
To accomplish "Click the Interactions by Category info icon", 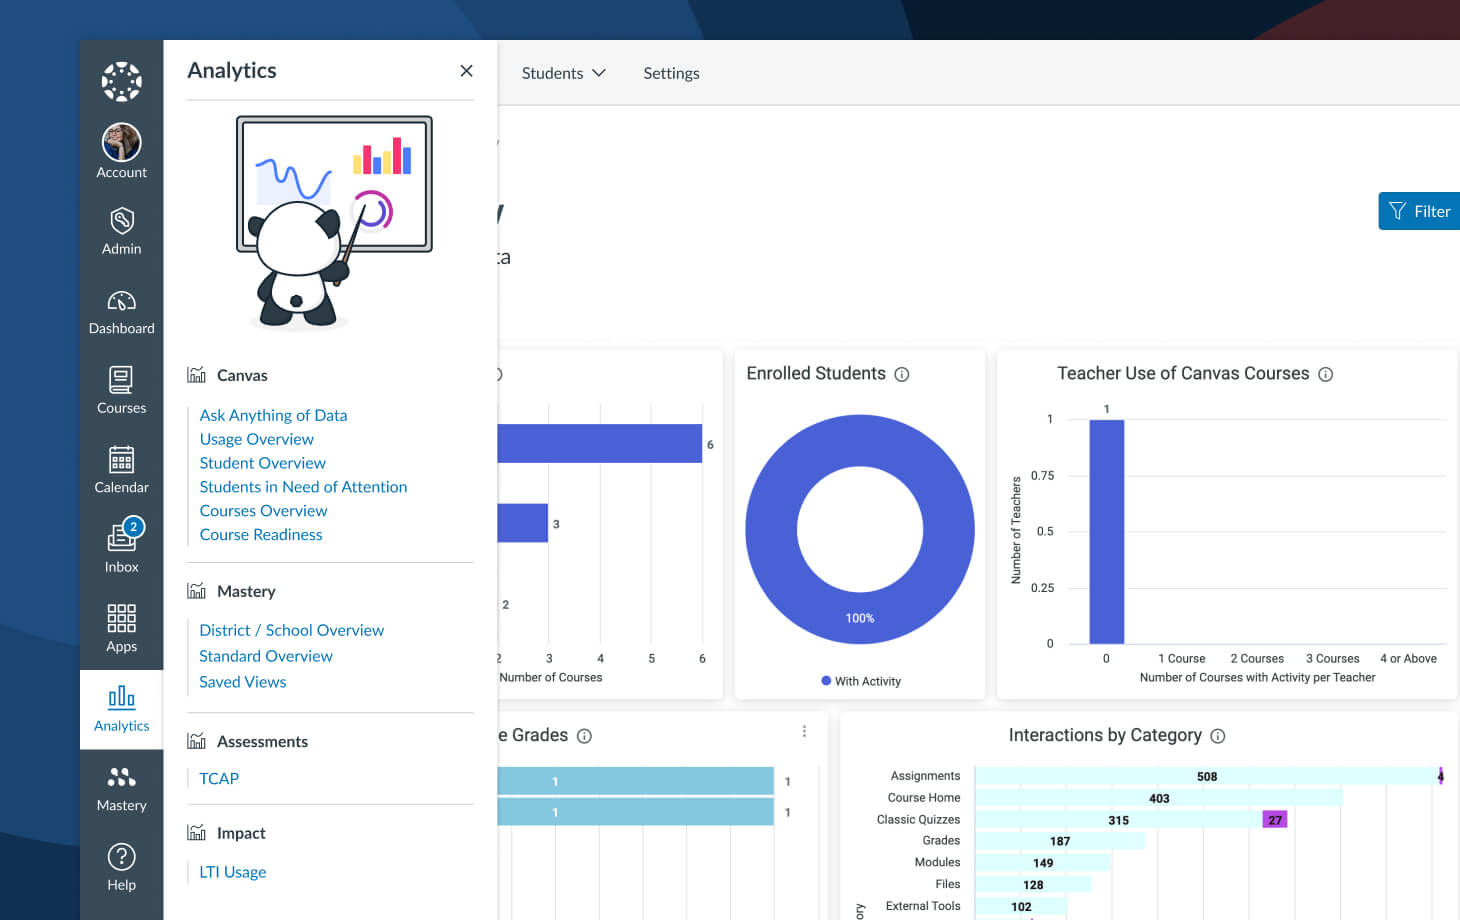I will [x=1218, y=735].
